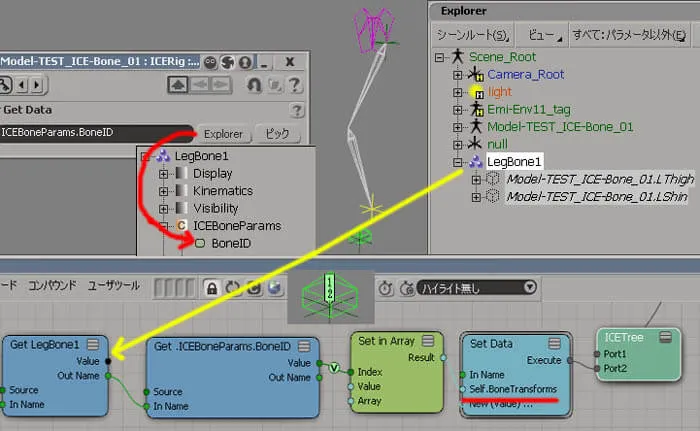
Task: Open the Get .ICEBoneParams.BoneID node menu icon
Action: (x=304, y=346)
